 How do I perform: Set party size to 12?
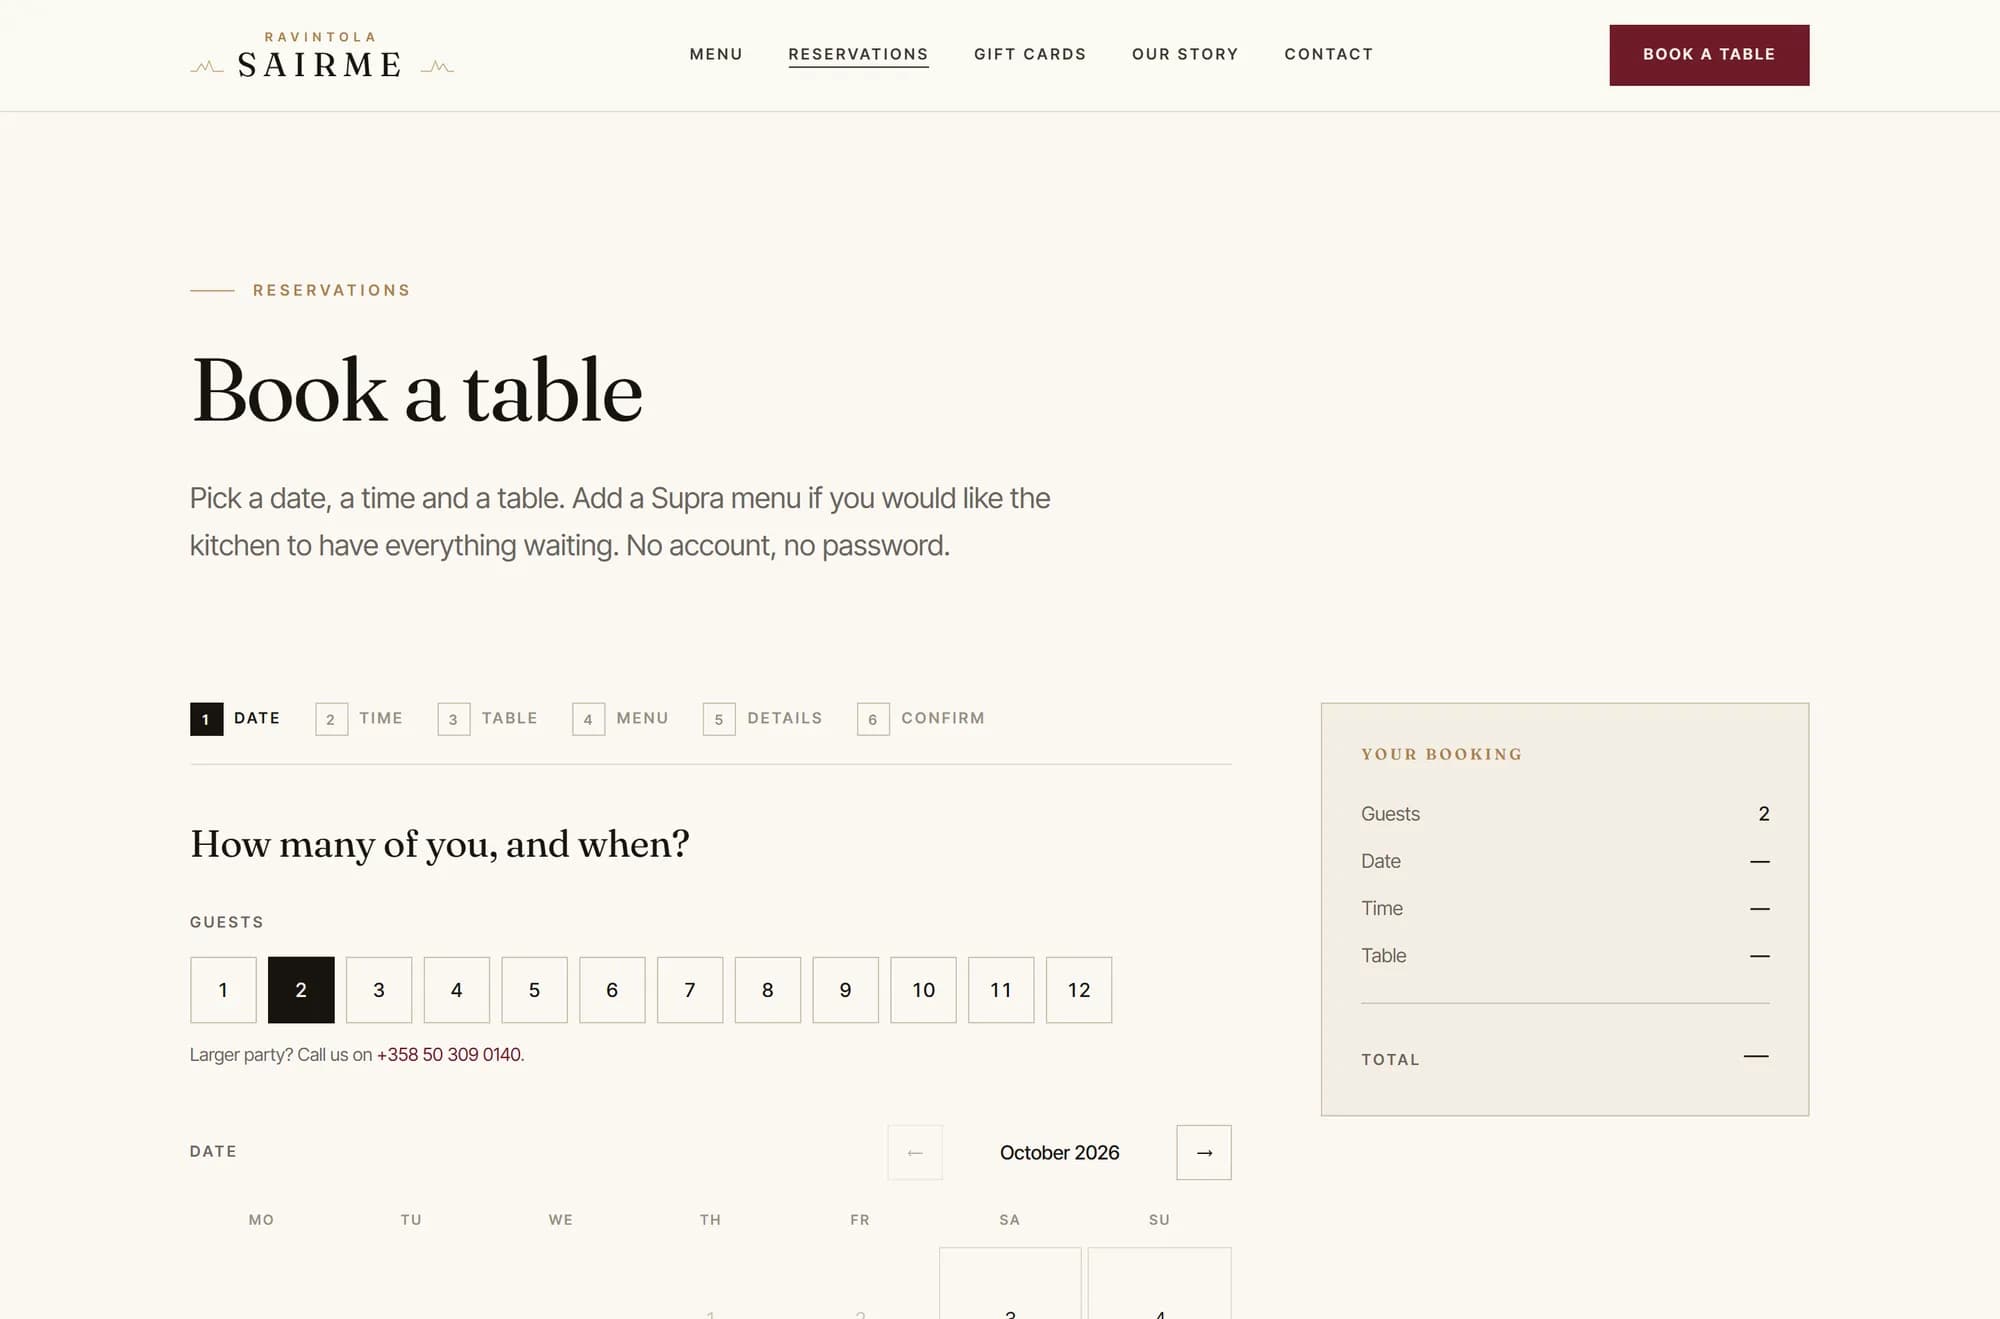1079,990
